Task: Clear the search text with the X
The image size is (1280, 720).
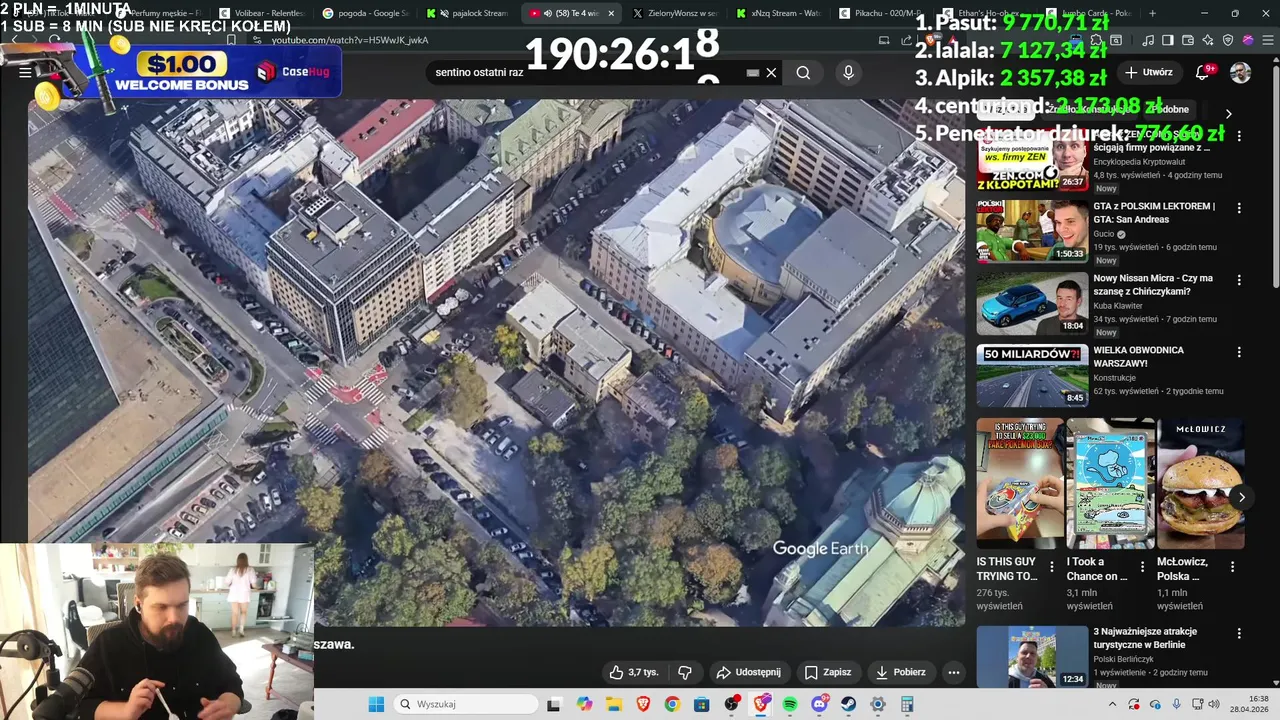Action: pyautogui.click(x=771, y=73)
